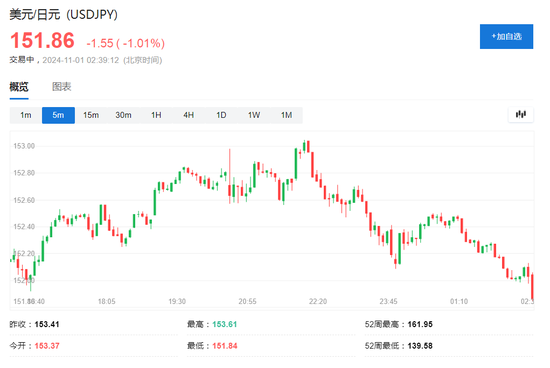This screenshot has height=368, width=550.
Task: Click the 23:45 time axis label
Action: [389, 301]
